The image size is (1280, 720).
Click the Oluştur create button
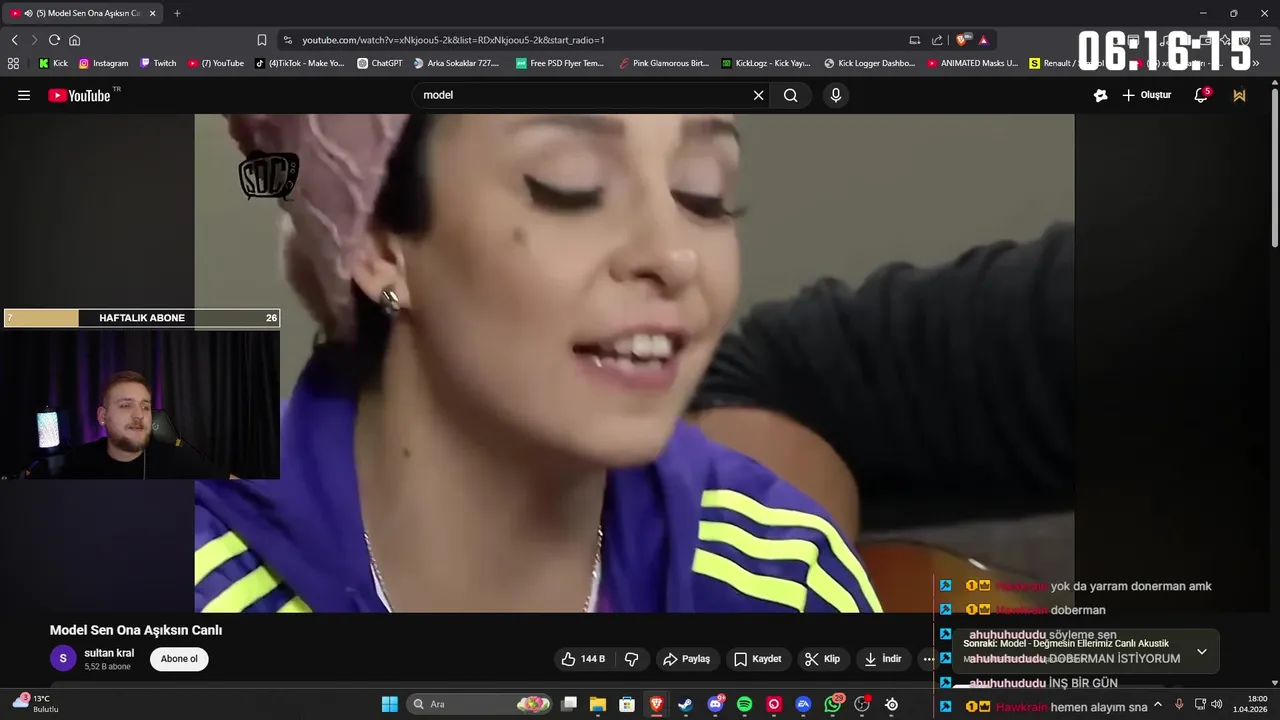pos(1147,95)
